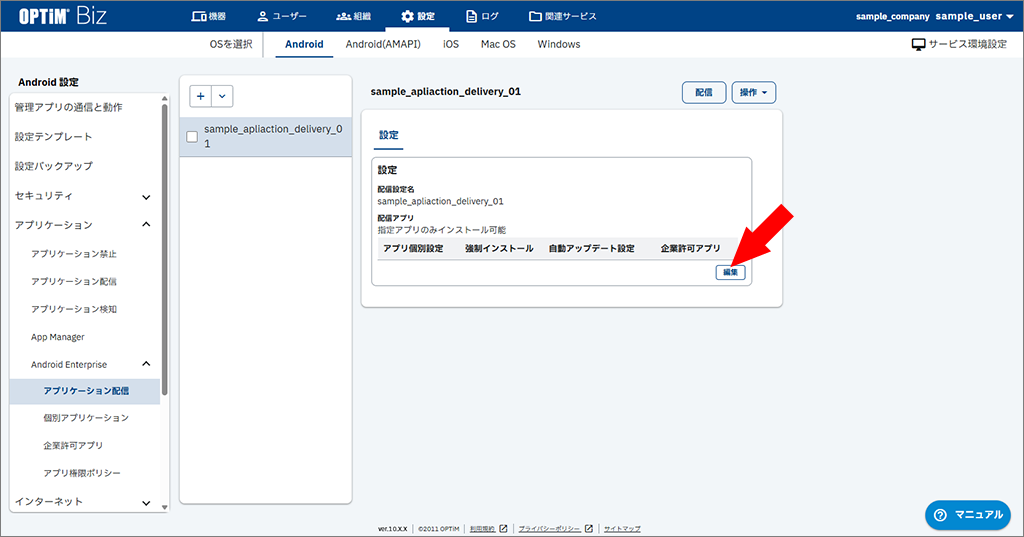The width and height of the screenshot is (1024, 537).
Task: Select sample_apliaction_delivery_01 list row
Action: pyautogui.click(x=266, y=137)
